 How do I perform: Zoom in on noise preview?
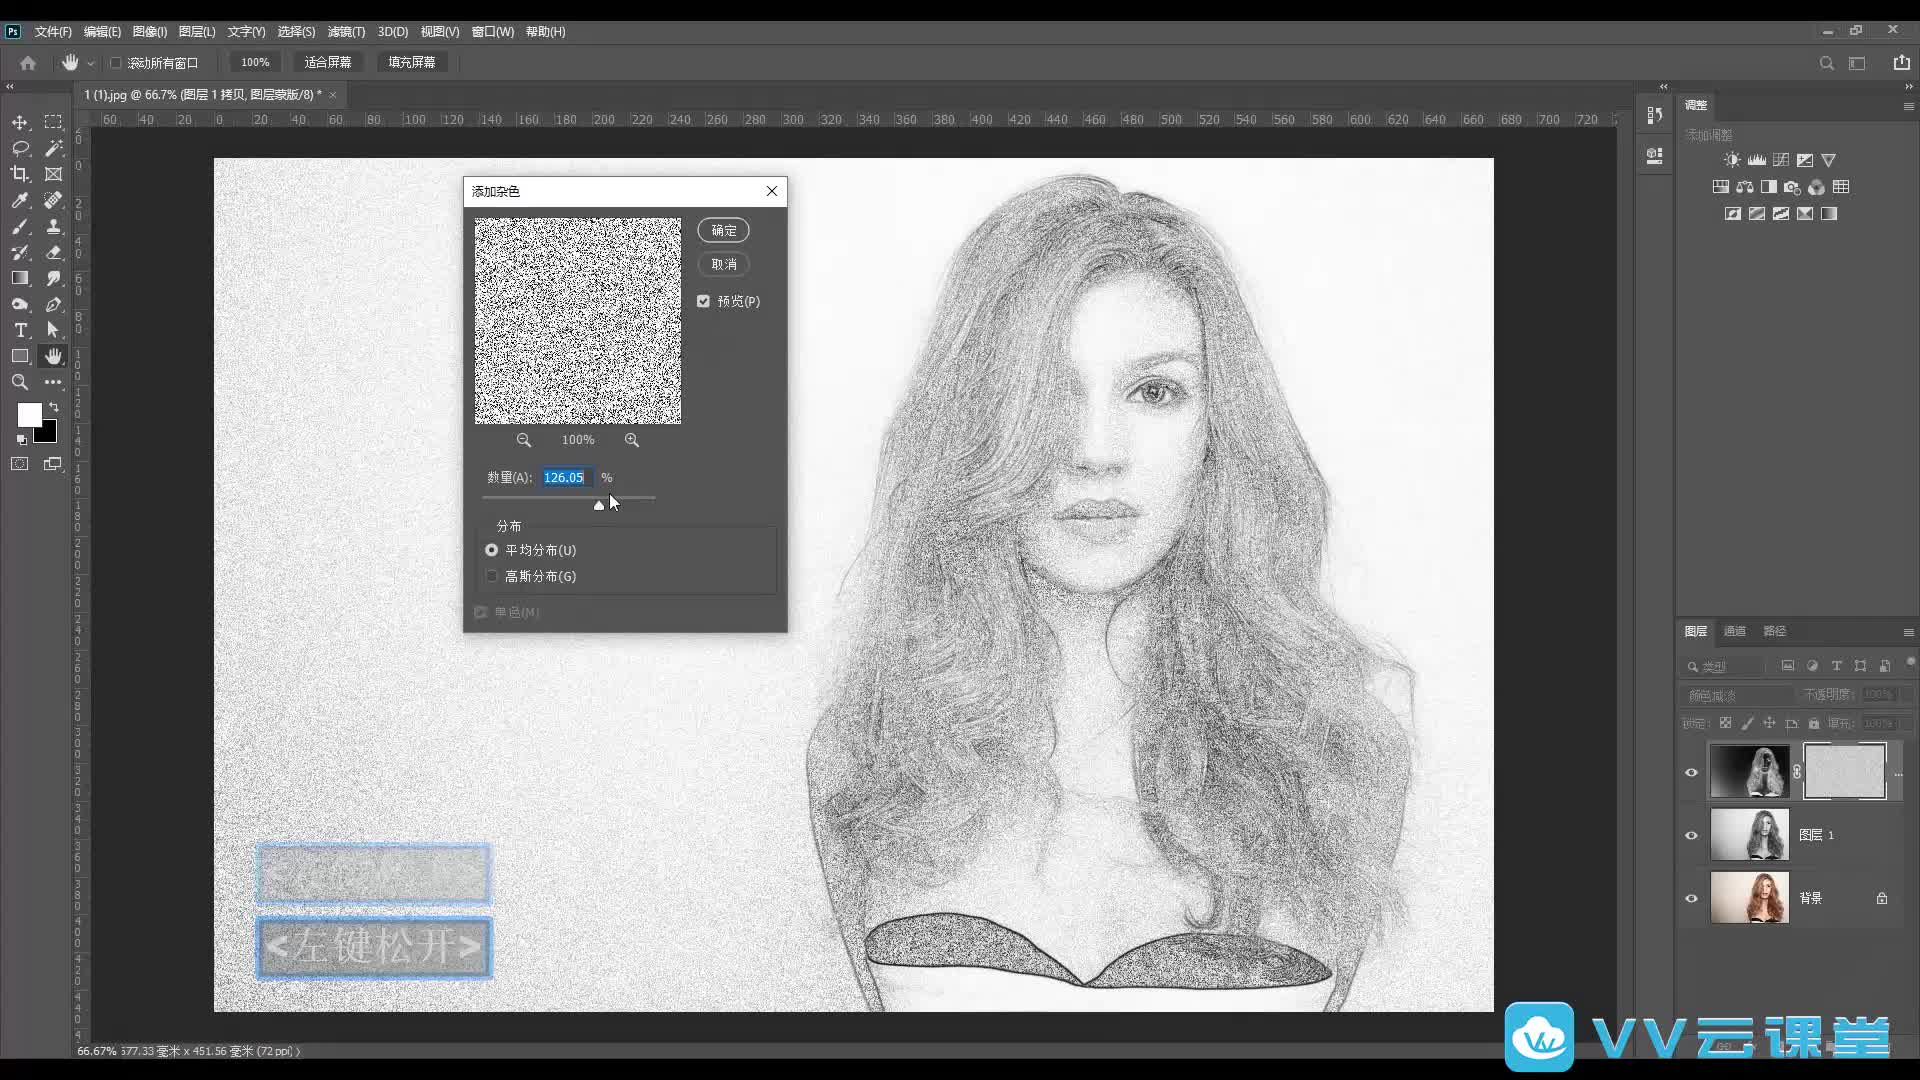pyautogui.click(x=632, y=440)
